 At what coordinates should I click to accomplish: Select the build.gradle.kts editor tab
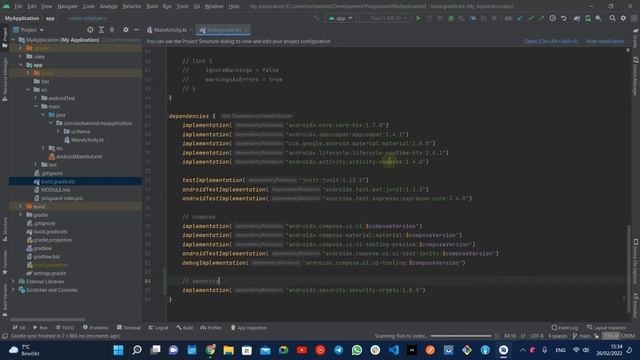[x=223, y=30]
